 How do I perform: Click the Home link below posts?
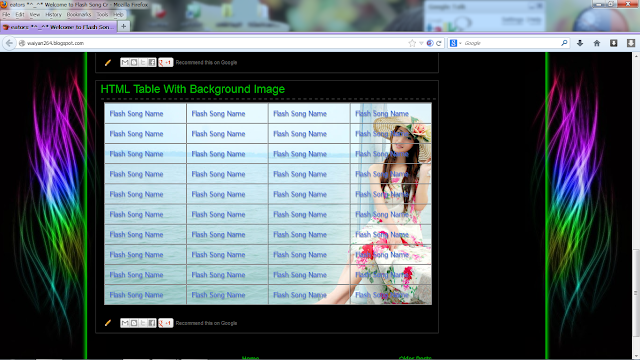tap(250, 358)
